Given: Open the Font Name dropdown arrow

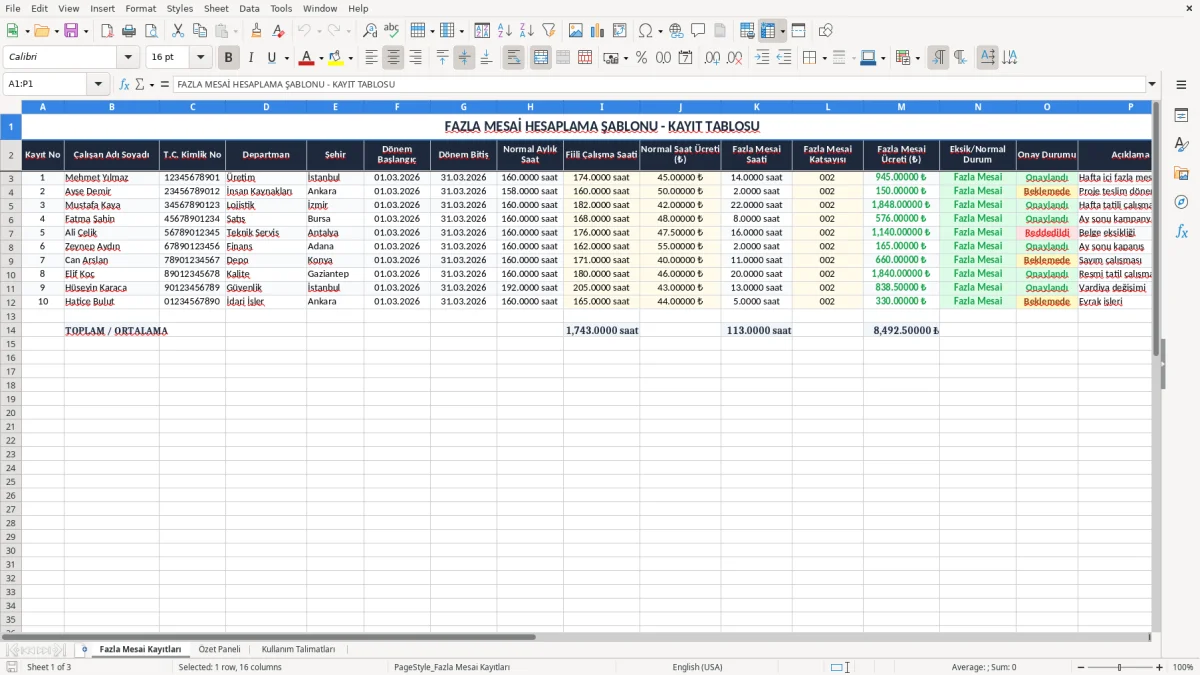Looking at the screenshot, I should pos(128,58).
